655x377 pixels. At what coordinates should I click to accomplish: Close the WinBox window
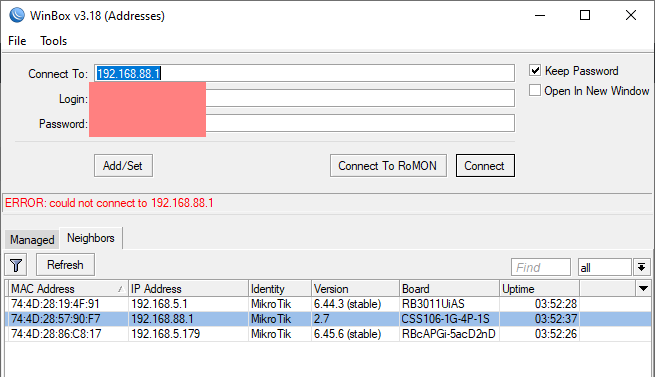point(631,15)
